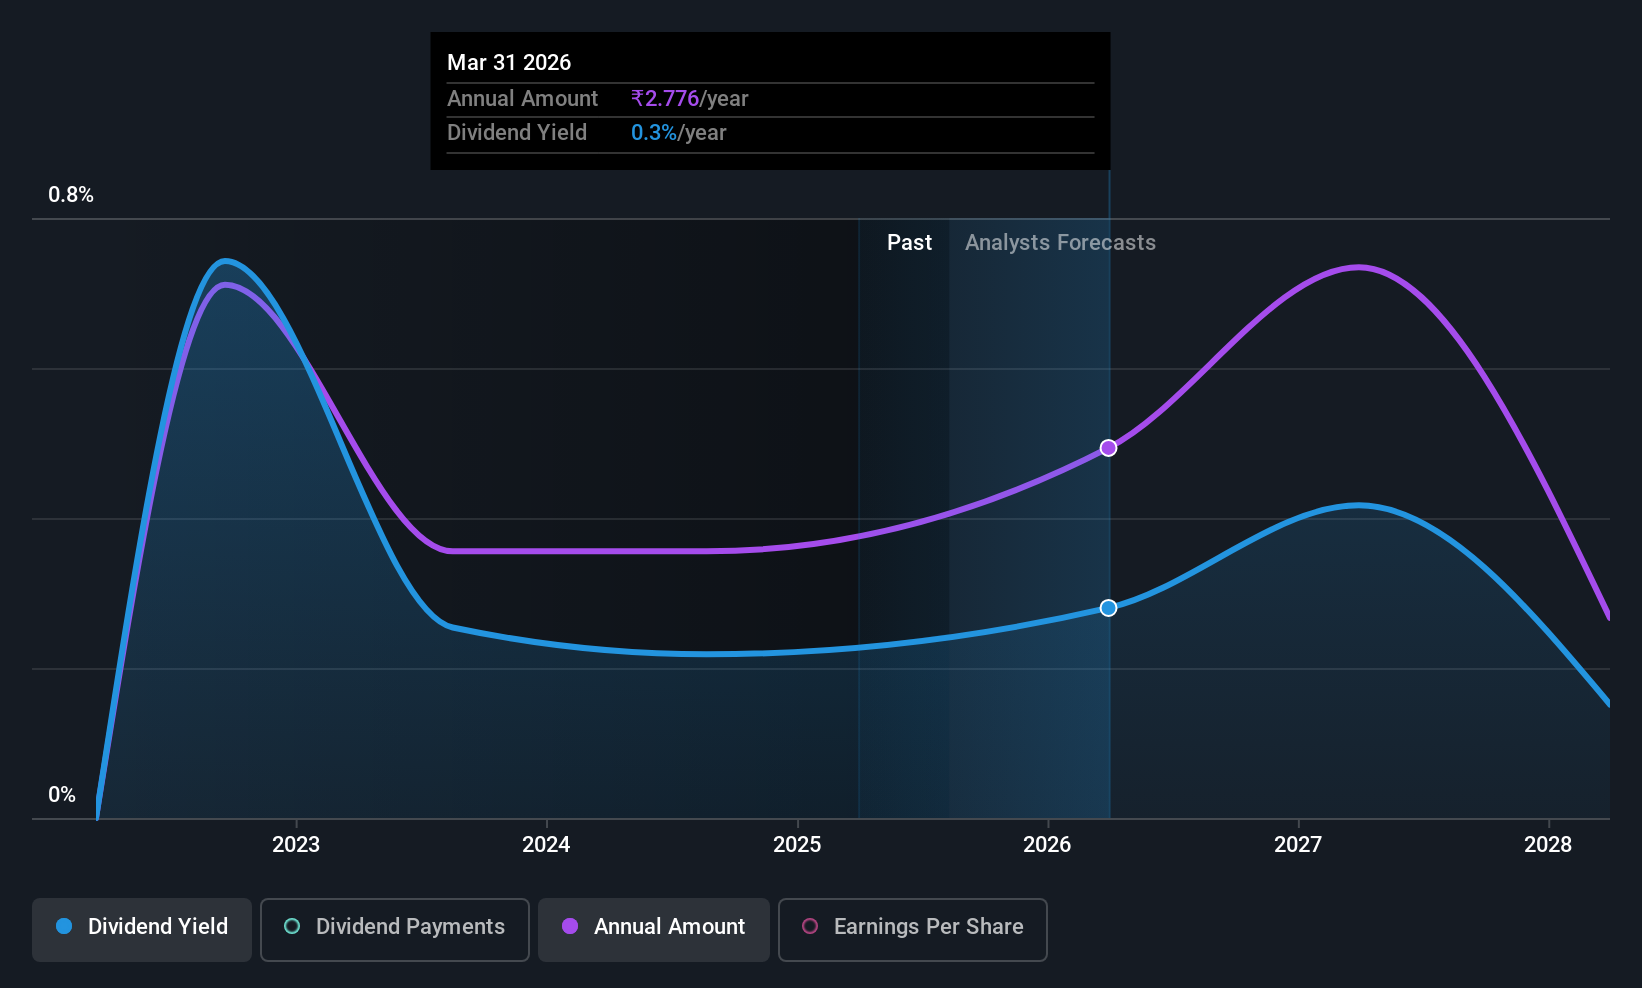This screenshot has height=988, width=1642.
Task: Click the 0.3%/year dividend yield value
Action: 678,133
